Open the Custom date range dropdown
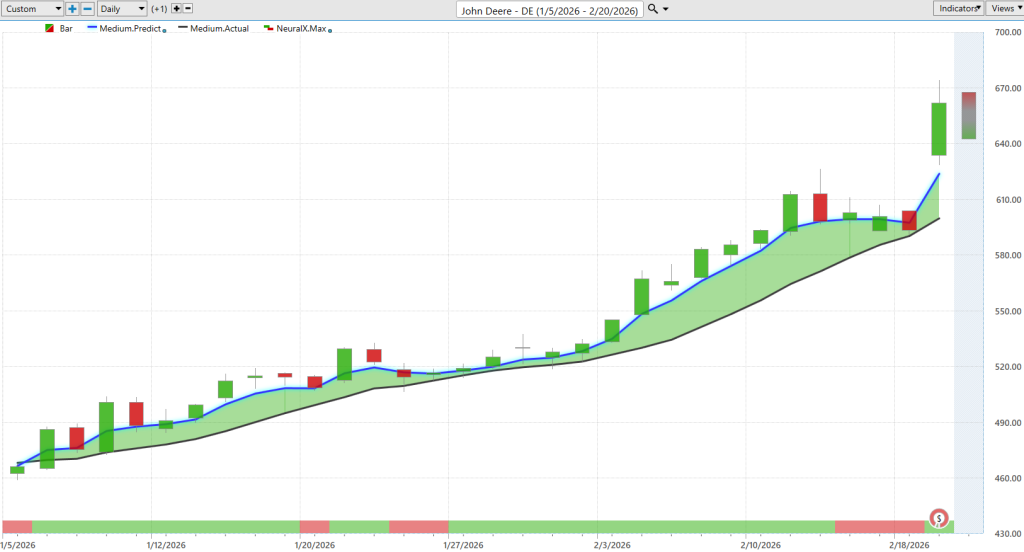Screen dimensions: 1024x552 pos(32,9)
